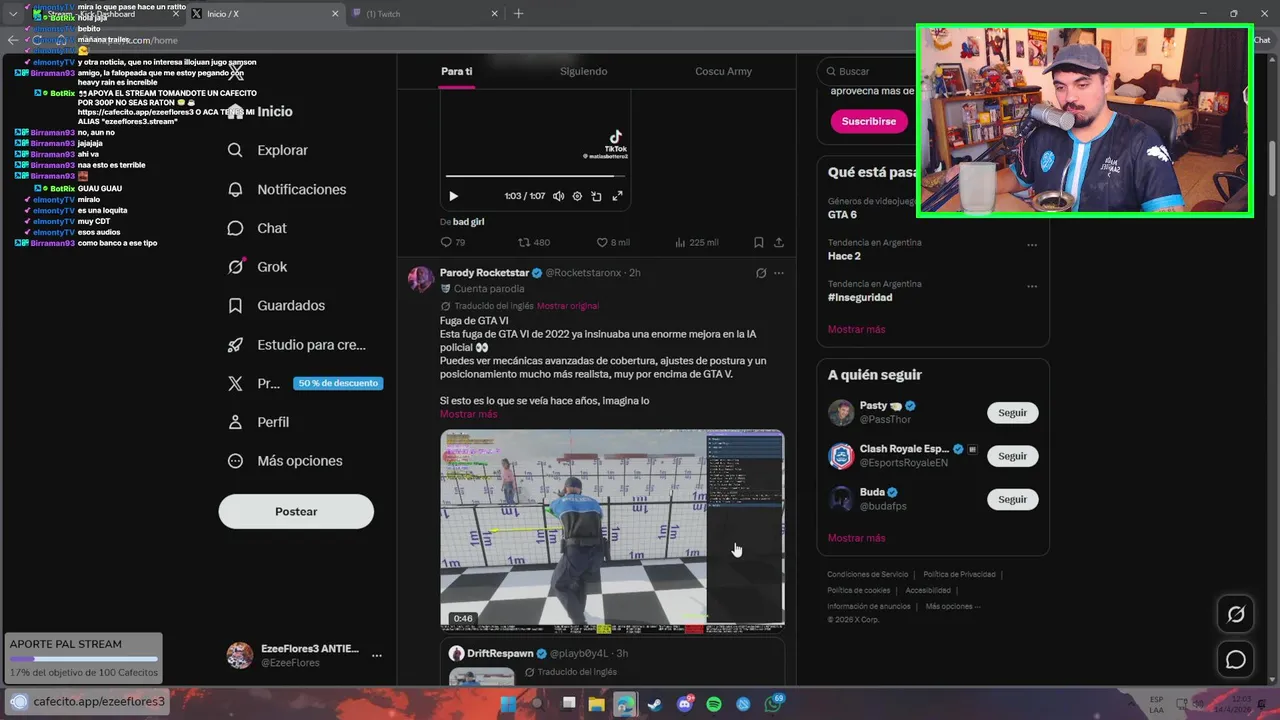The height and width of the screenshot is (720, 1280).
Task: Open Condiciones de Servicio footer link
Action: click(867, 574)
